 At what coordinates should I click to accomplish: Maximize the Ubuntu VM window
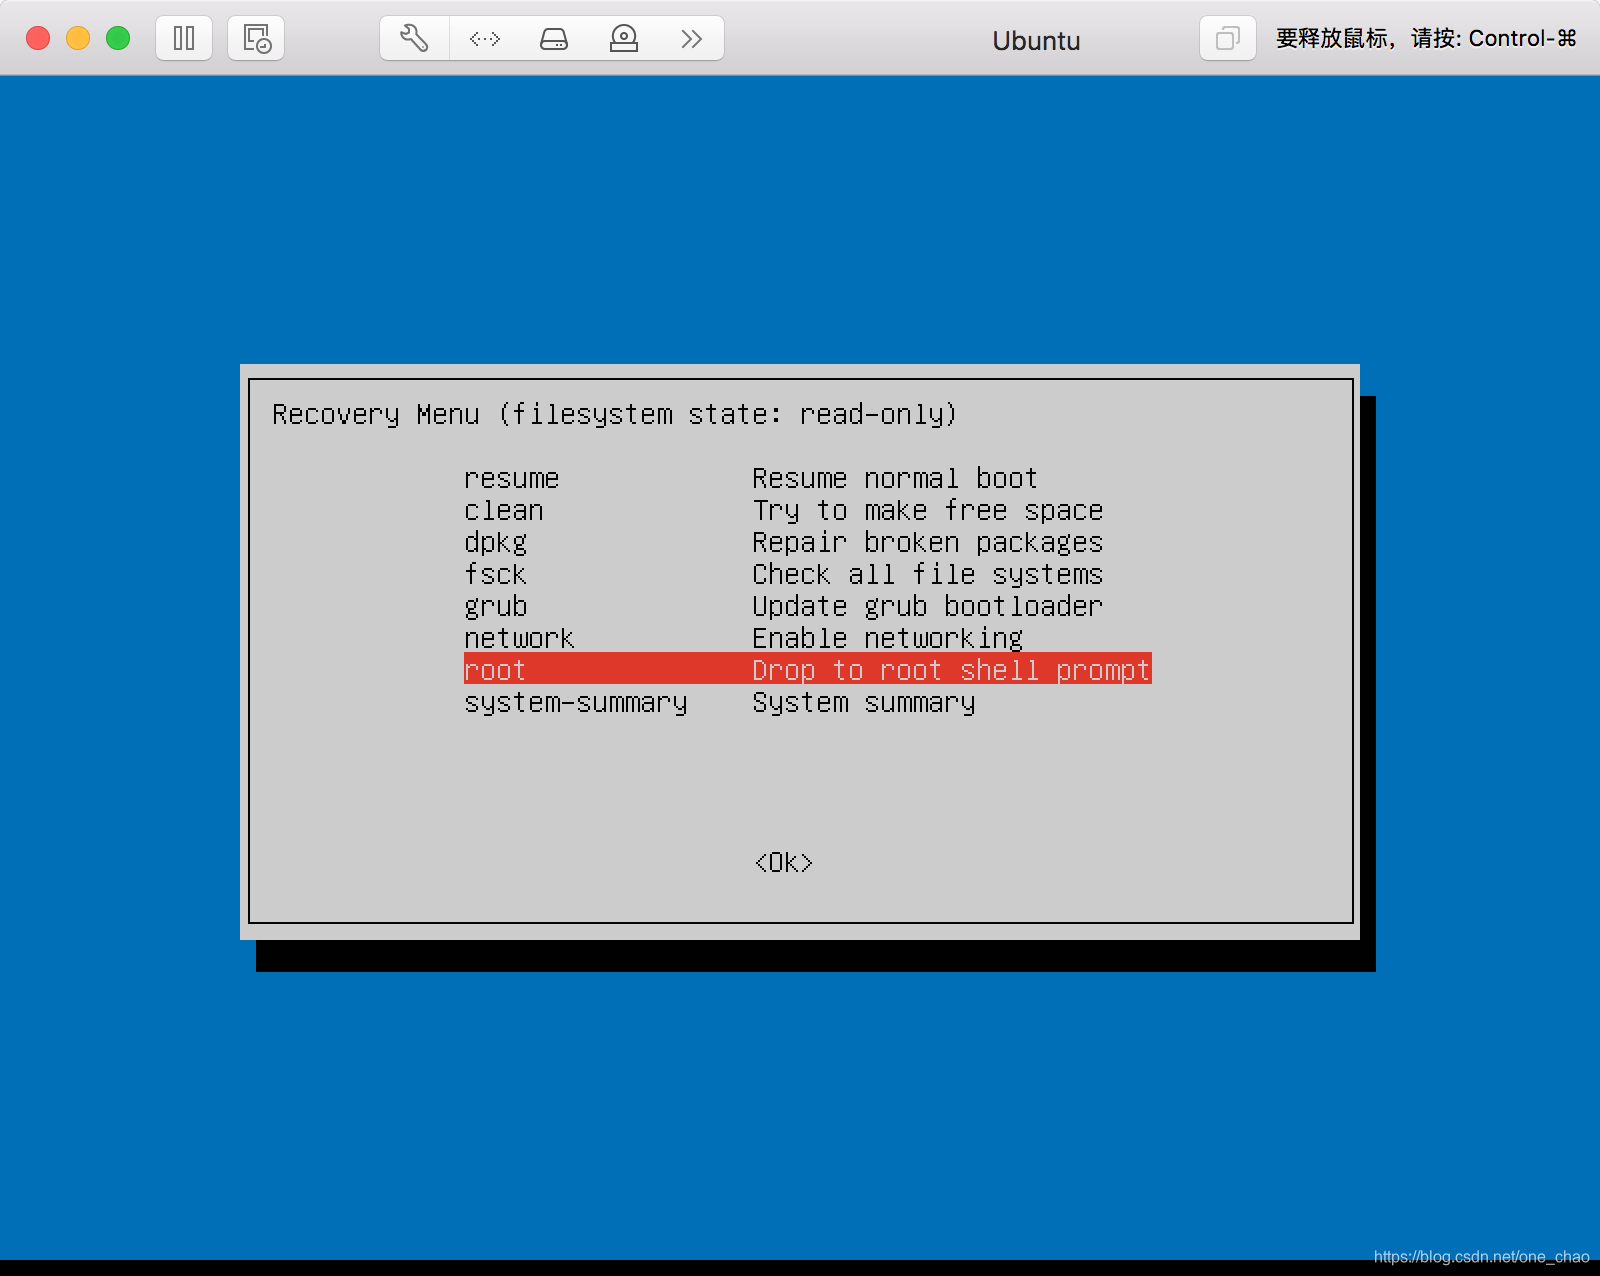[118, 39]
